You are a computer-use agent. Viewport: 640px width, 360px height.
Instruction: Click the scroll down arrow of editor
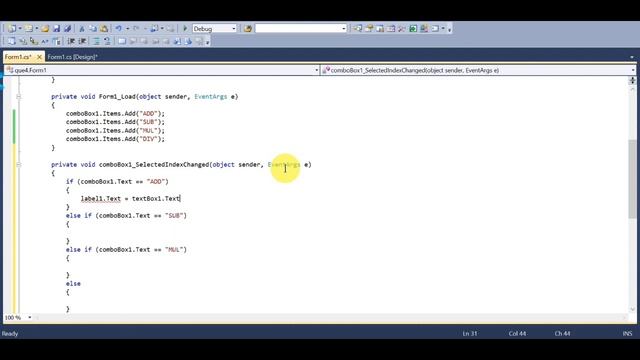point(632,309)
